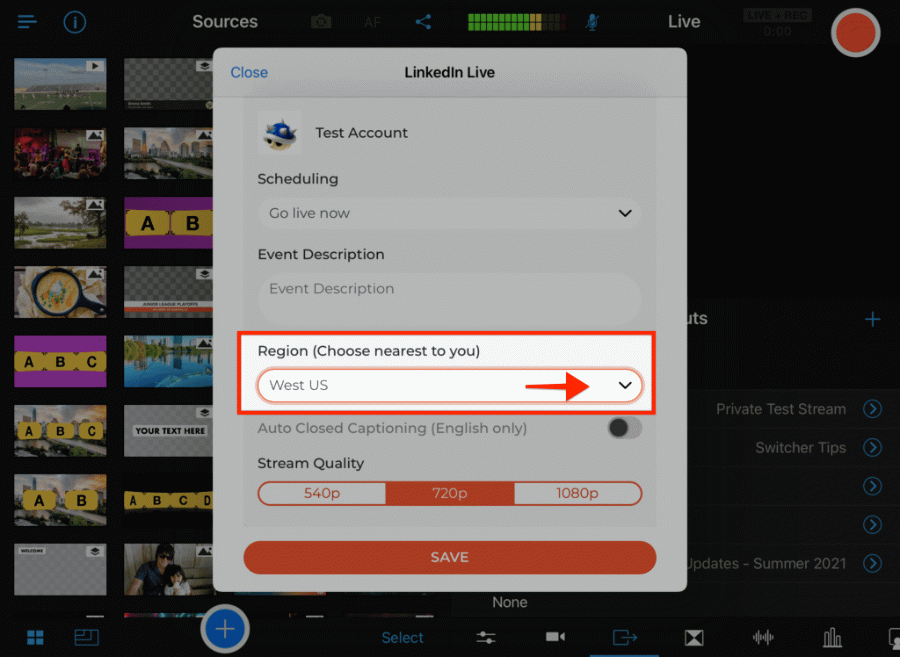Click the info circle icon
This screenshot has width=900, height=657.
pos(75,22)
